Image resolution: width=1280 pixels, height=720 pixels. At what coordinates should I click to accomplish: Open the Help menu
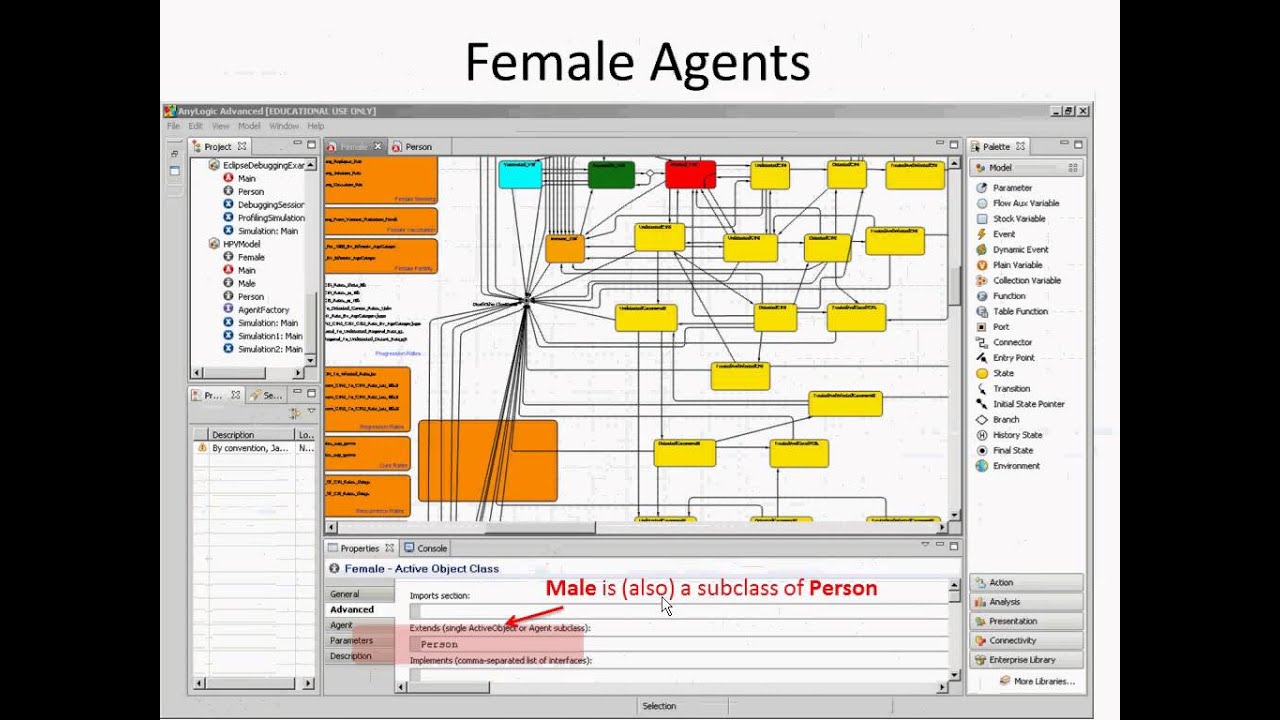pyautogui.click(x=316, y=127)
